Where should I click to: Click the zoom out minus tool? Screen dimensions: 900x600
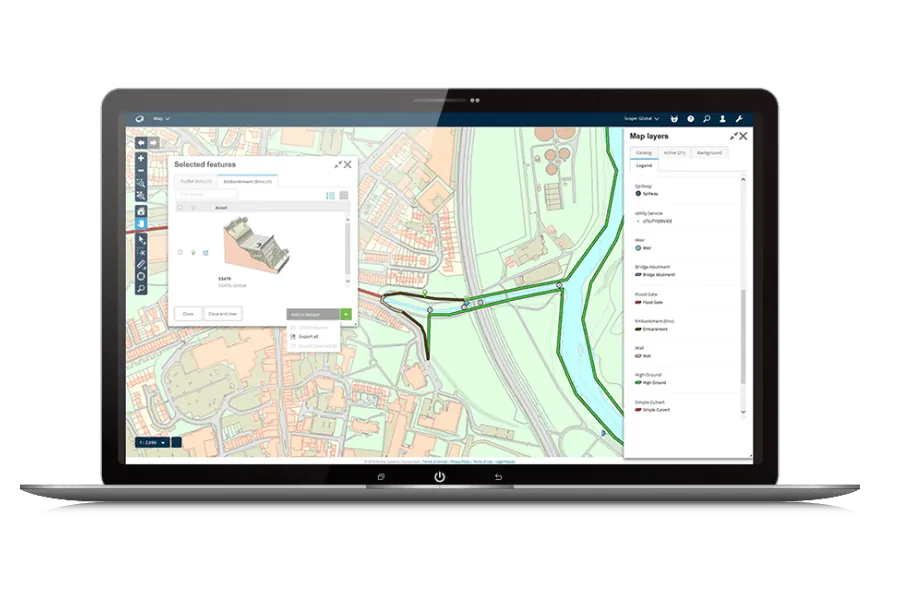(x=141, y=171)
